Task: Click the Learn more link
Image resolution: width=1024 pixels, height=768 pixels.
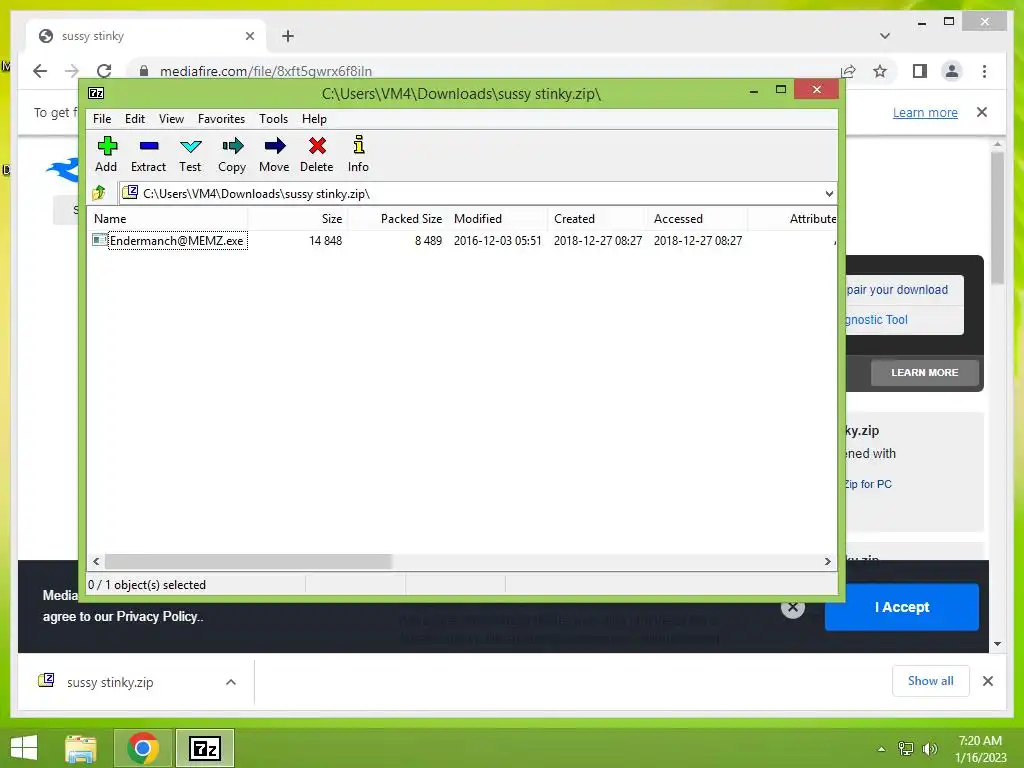Action: (x=925, y=112)
